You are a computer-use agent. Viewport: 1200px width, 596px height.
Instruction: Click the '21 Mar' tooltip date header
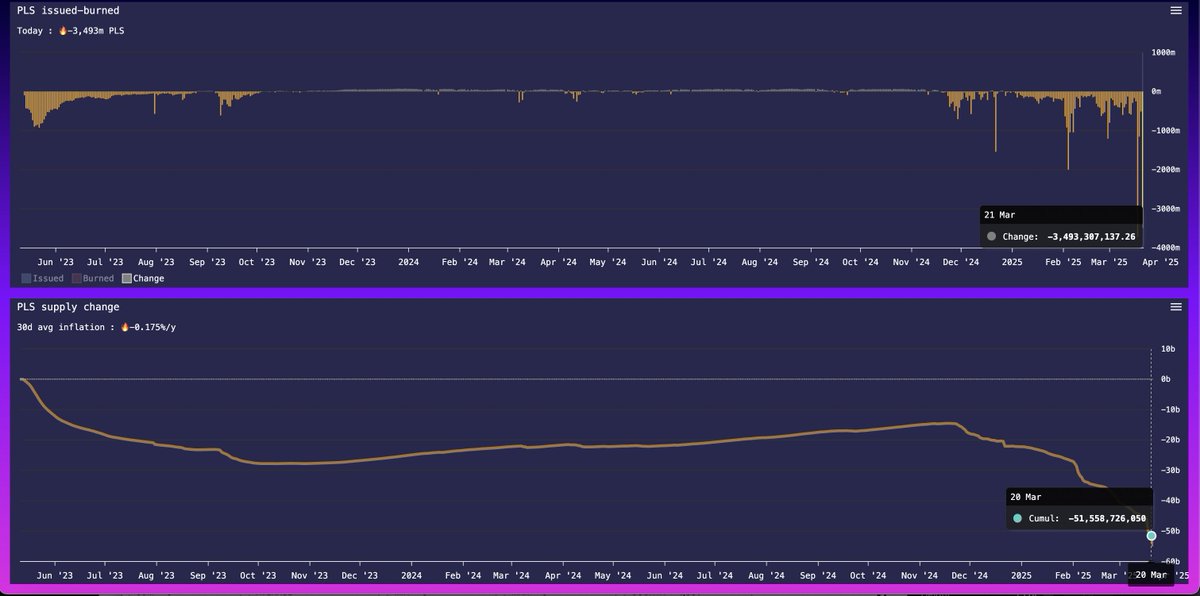click(999, 214)
